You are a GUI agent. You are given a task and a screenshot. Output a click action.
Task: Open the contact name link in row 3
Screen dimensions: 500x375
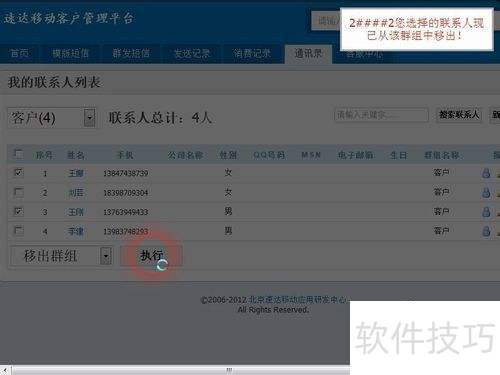click(76, 212)
